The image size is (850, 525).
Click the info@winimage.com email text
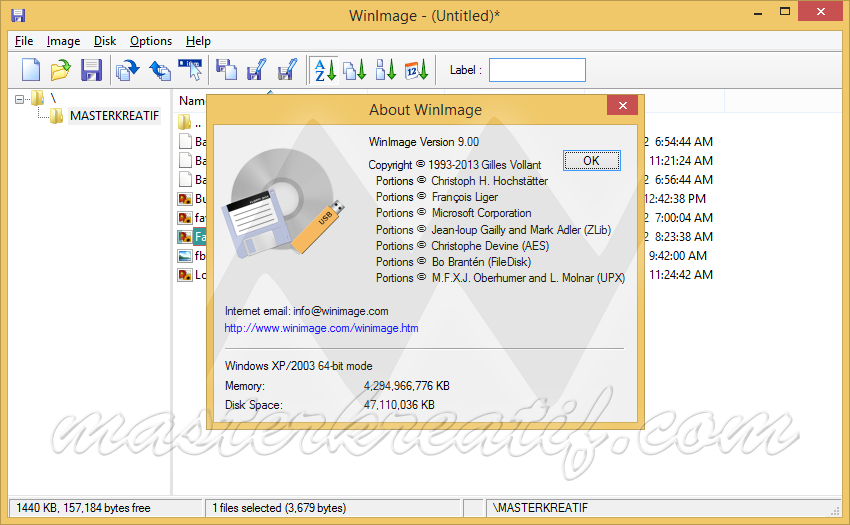pos(341,311)
